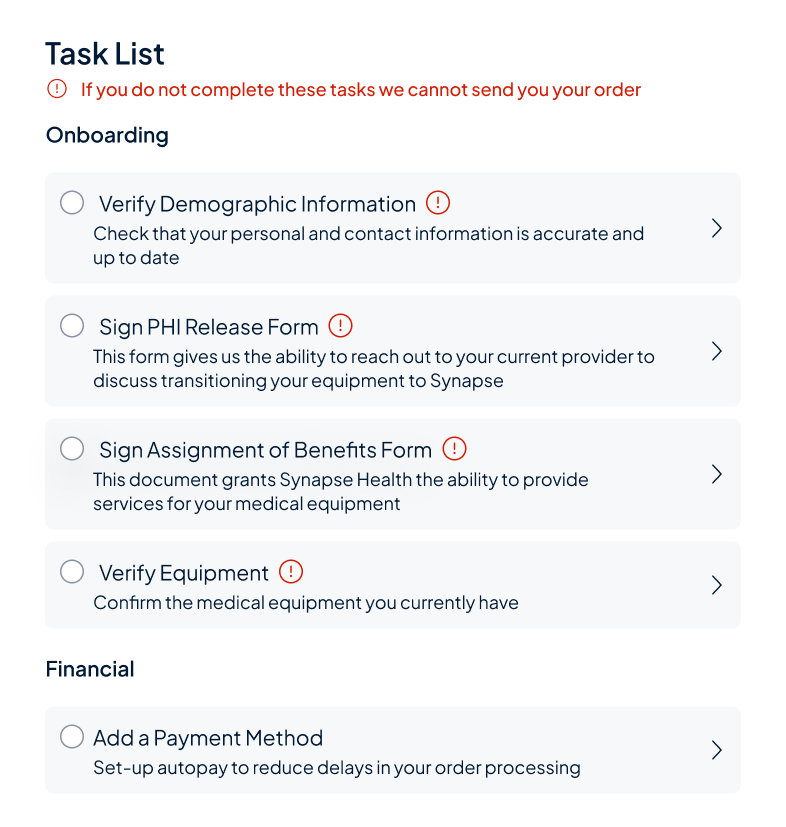Select the Add a Payment Method circle
Viewport: 786px width, 827px height.
tap(72, 737)
